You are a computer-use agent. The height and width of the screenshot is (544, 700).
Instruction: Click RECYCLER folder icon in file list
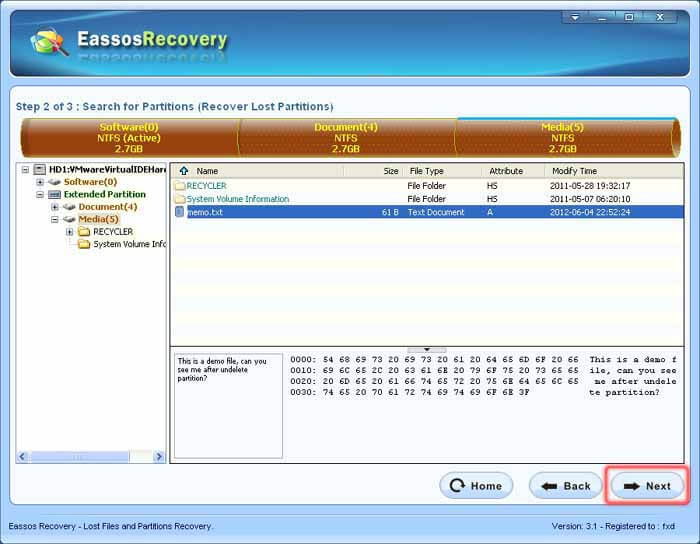(180, 186)
